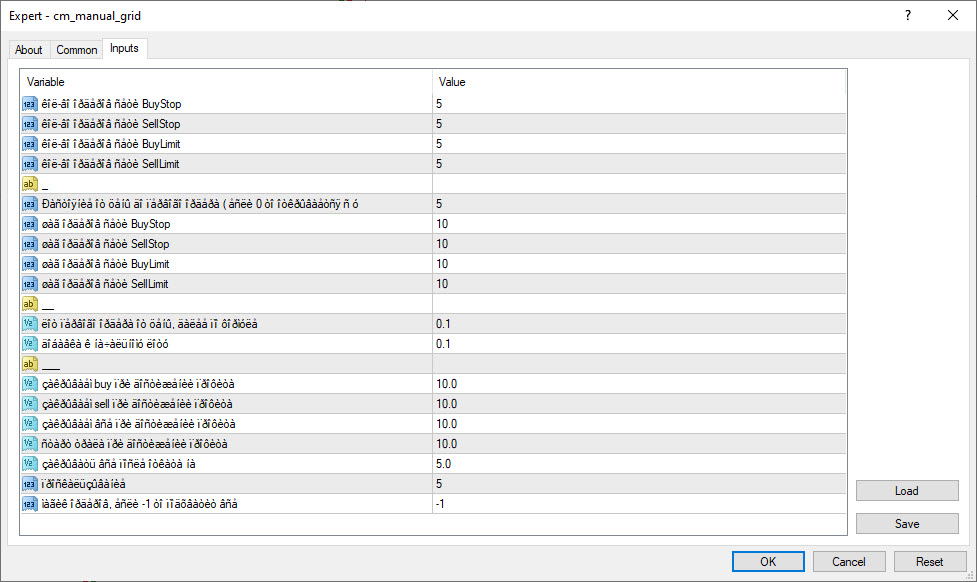Screen dimensions: 977x582
Task: Click the Variable column header
Action: pyautogui.click(x=226, y=82)
